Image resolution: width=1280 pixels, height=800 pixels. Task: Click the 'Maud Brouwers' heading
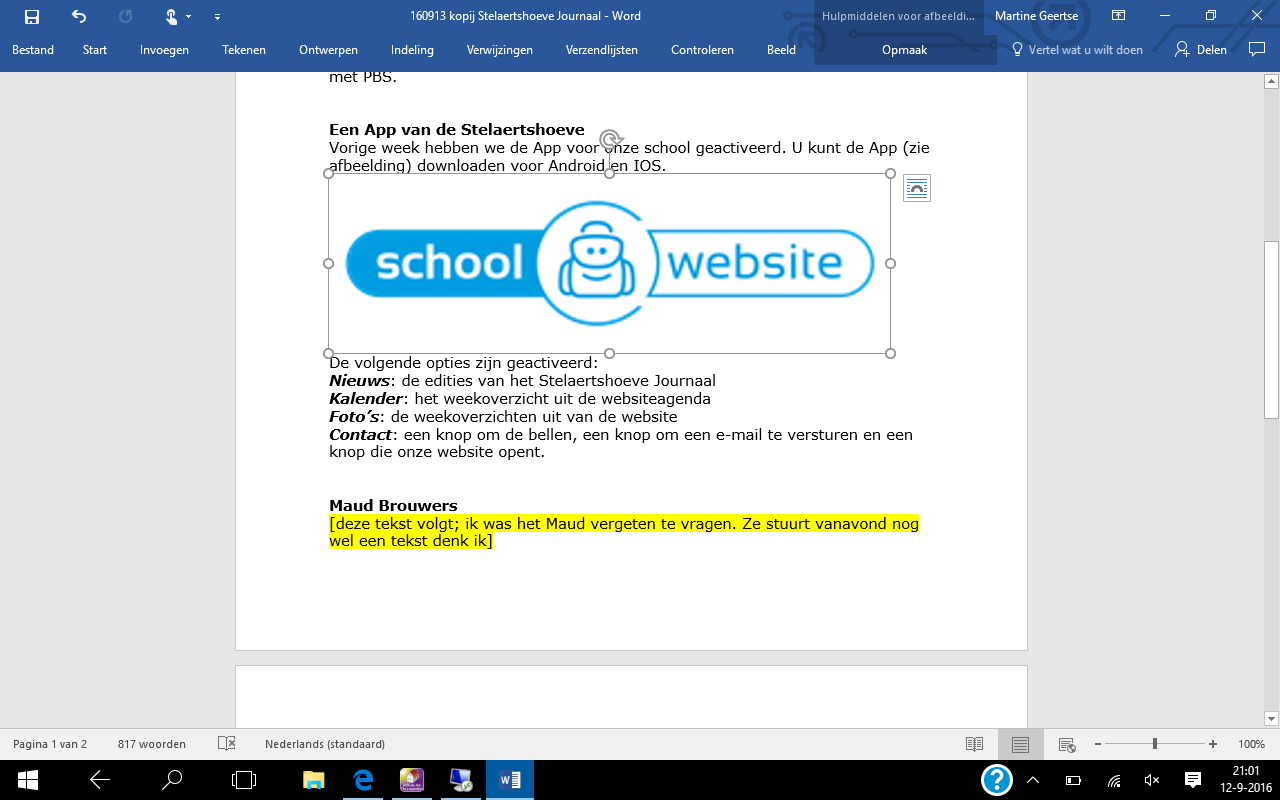393,506
